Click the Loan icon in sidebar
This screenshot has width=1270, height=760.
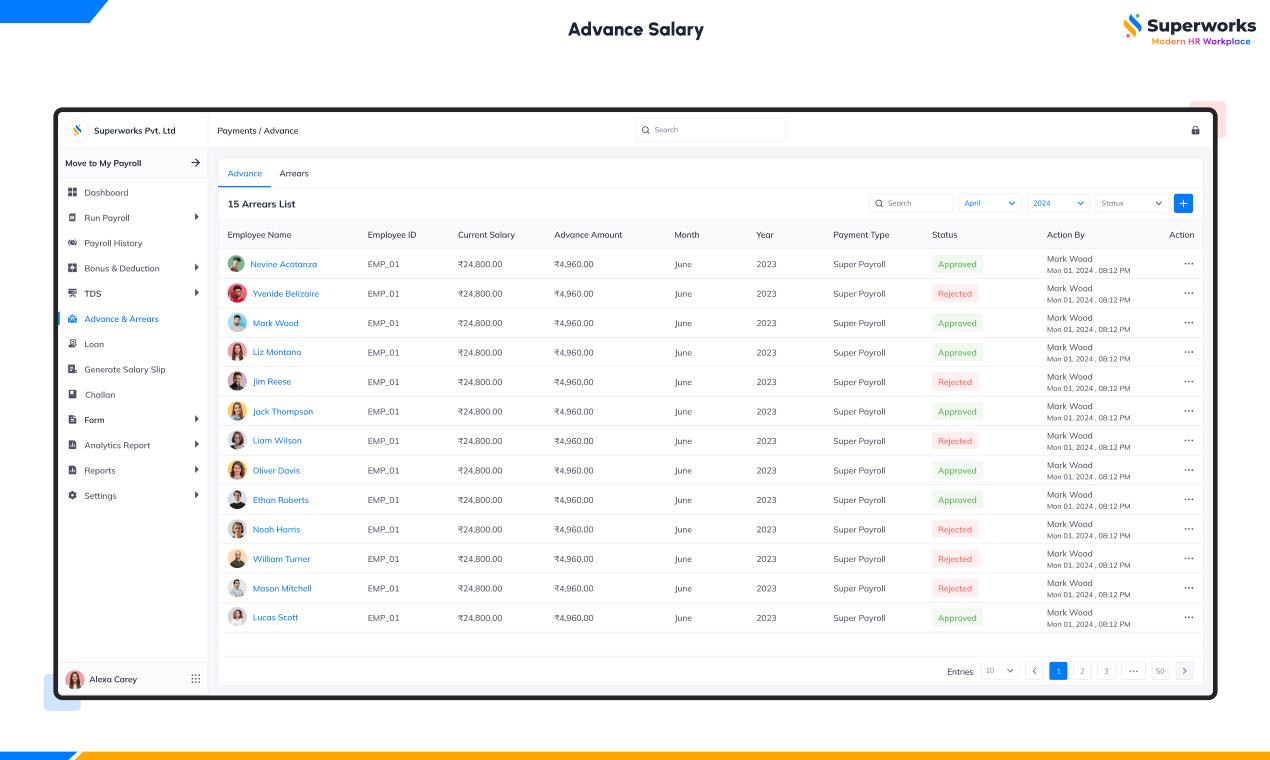click(x=72, y=344)
